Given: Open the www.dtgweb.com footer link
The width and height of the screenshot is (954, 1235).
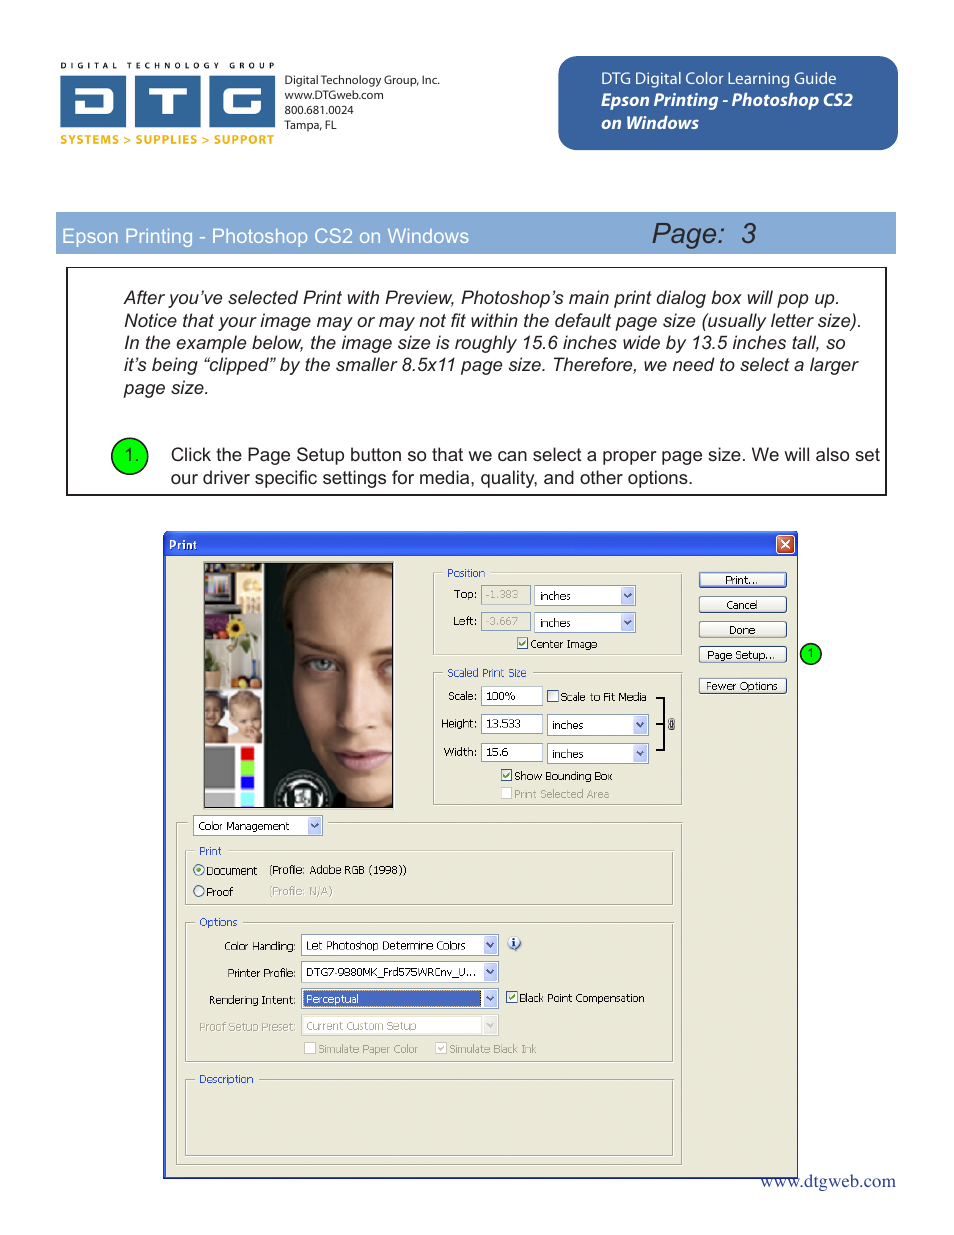Looking at the screenshot, I should (x=828, y=1182).
